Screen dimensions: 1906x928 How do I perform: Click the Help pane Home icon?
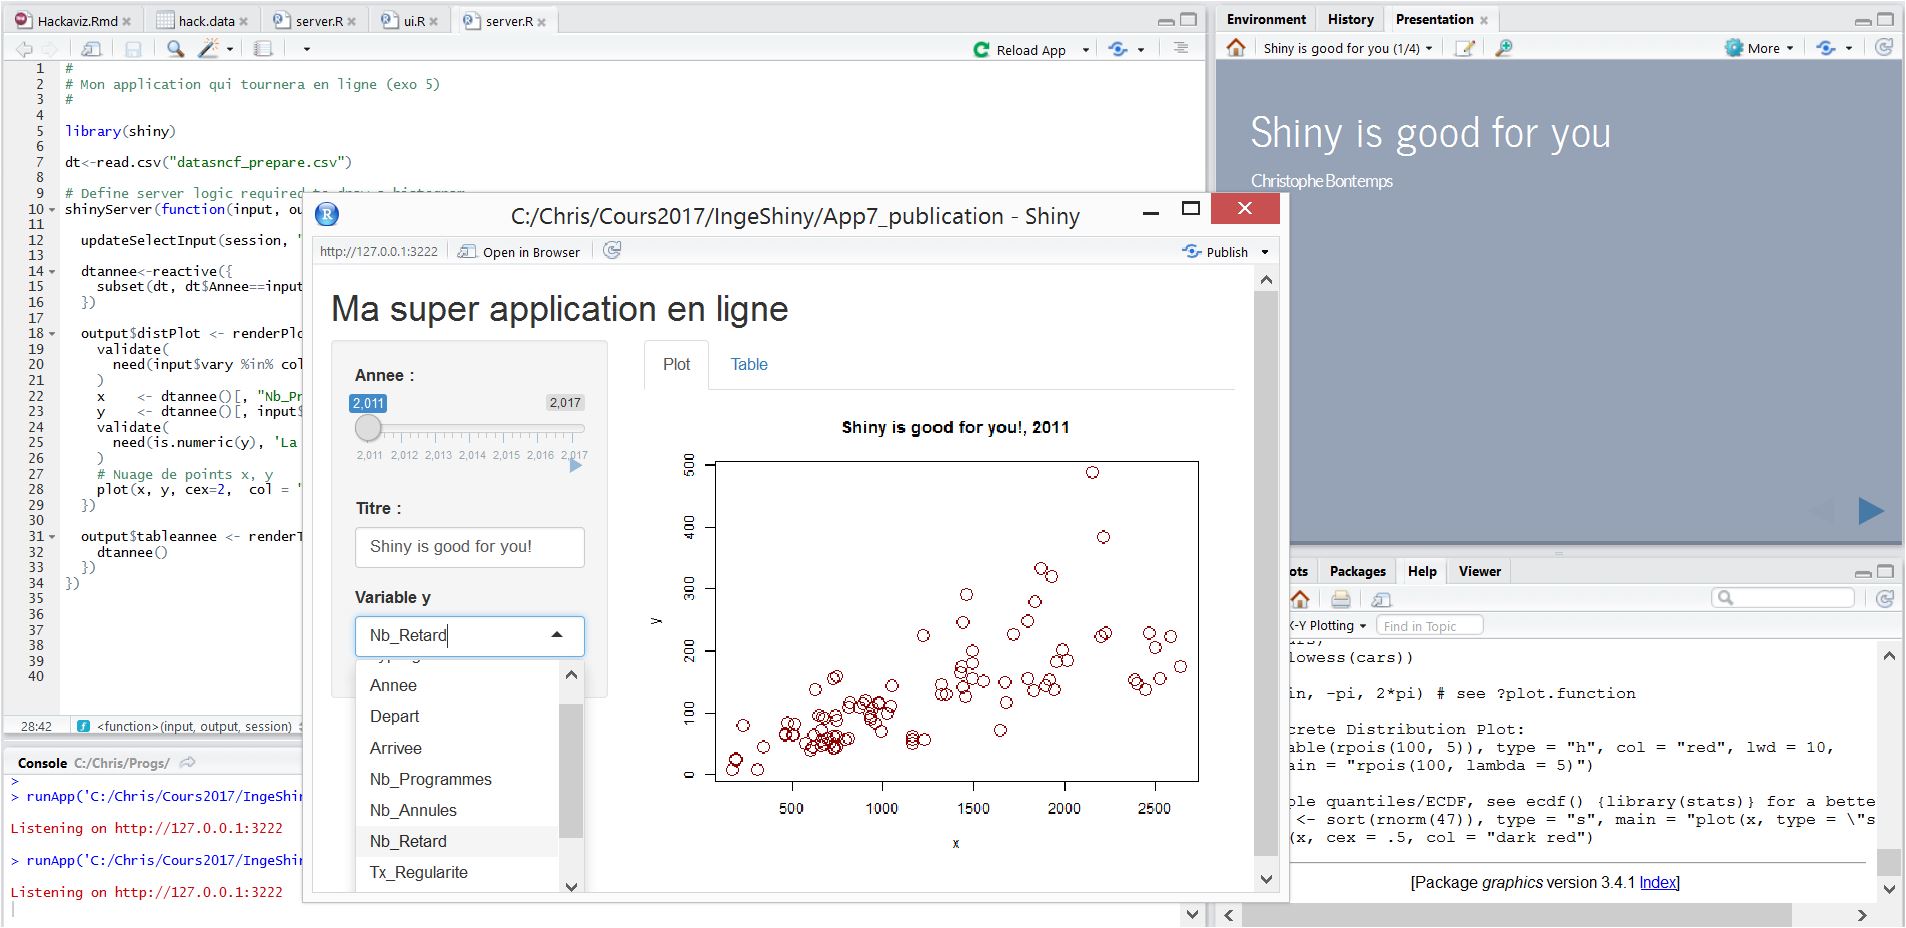pyautogui.click(x=1300, y=599)
